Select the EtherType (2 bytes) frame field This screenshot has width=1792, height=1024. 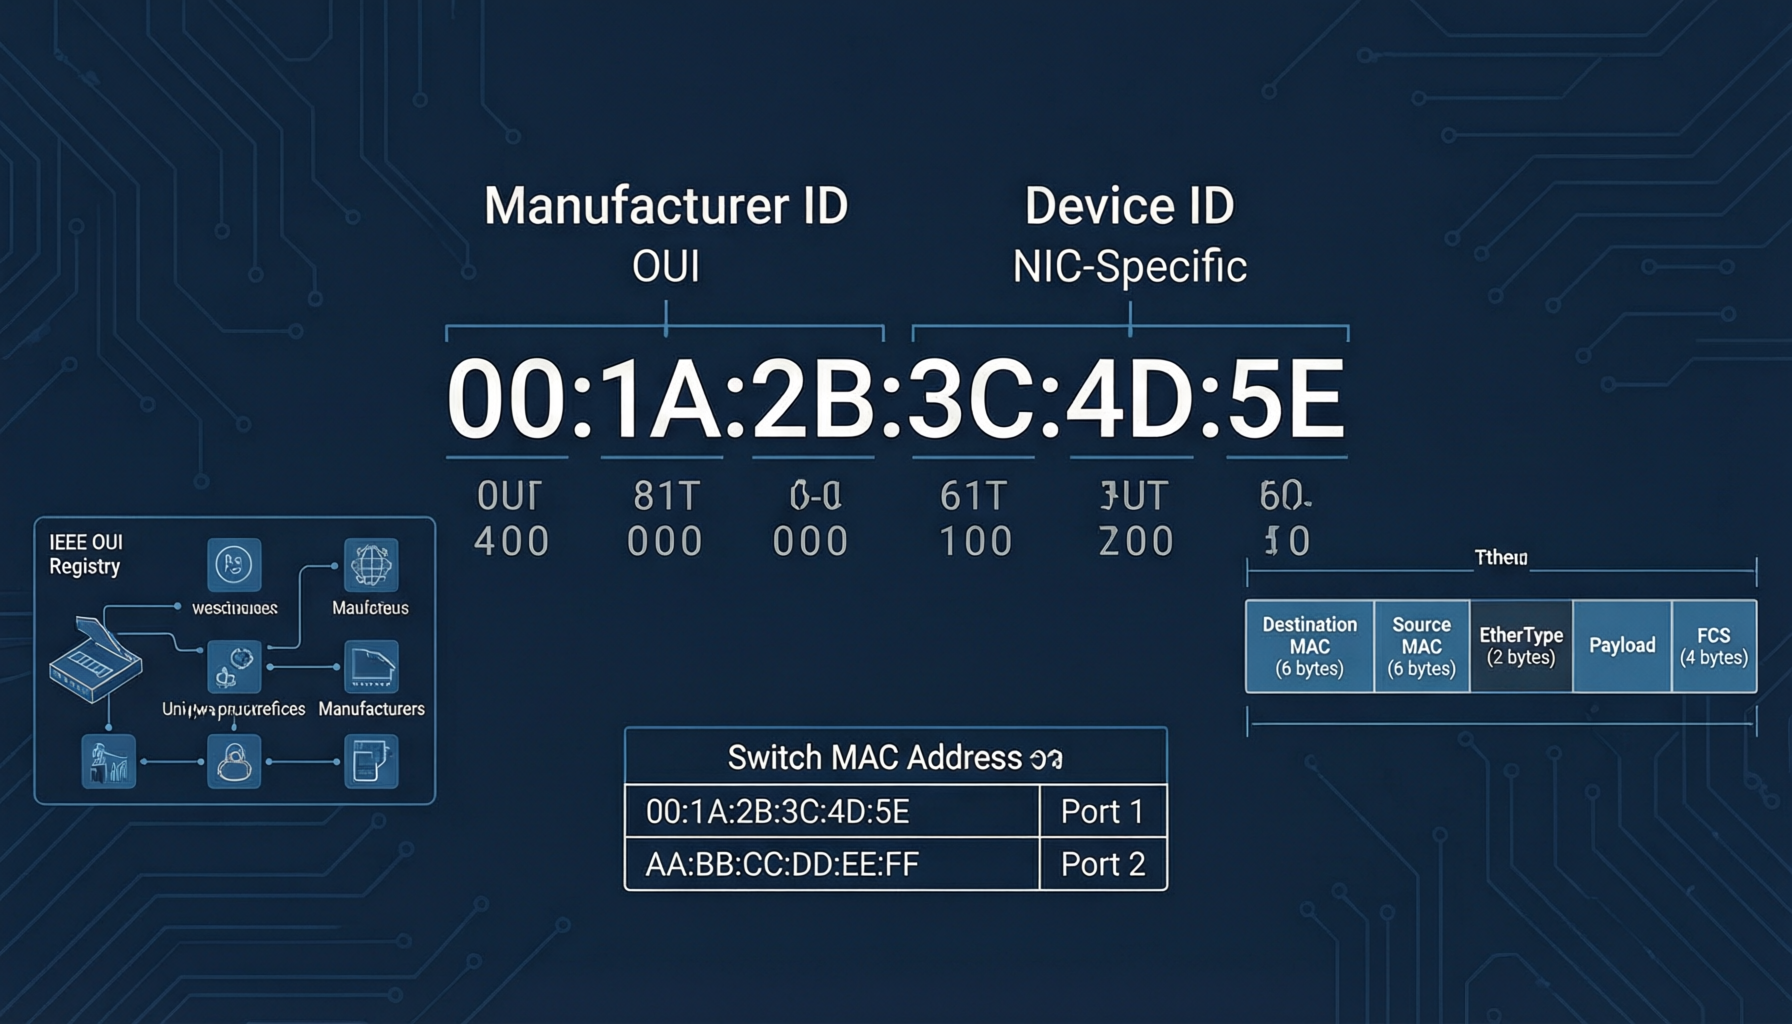tap(1521, 646)
